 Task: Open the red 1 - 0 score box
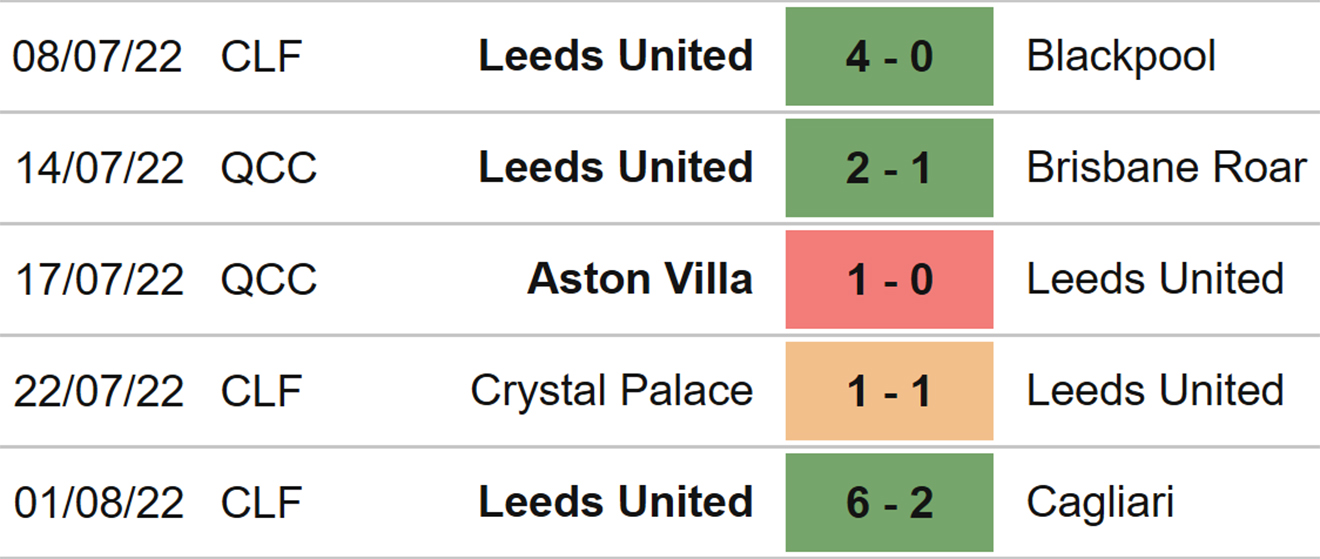click(x=889, y=279)
